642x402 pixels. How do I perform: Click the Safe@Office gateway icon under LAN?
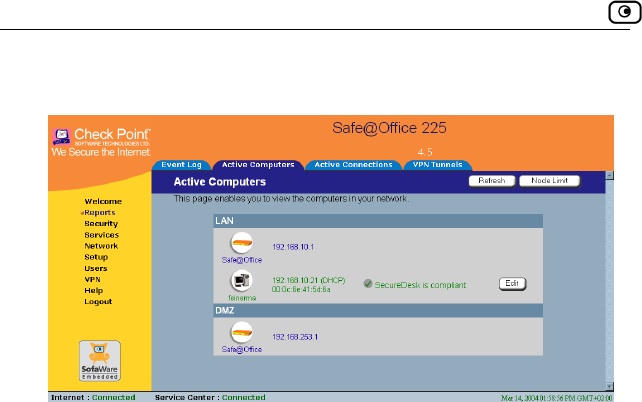click(242, 243)
